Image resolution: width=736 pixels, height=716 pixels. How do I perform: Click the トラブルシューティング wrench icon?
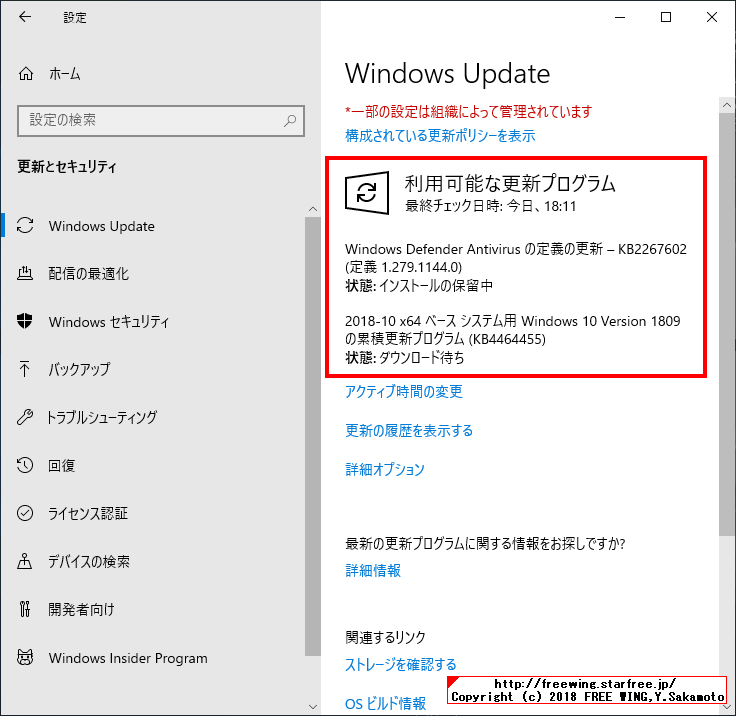coord(25,417)
